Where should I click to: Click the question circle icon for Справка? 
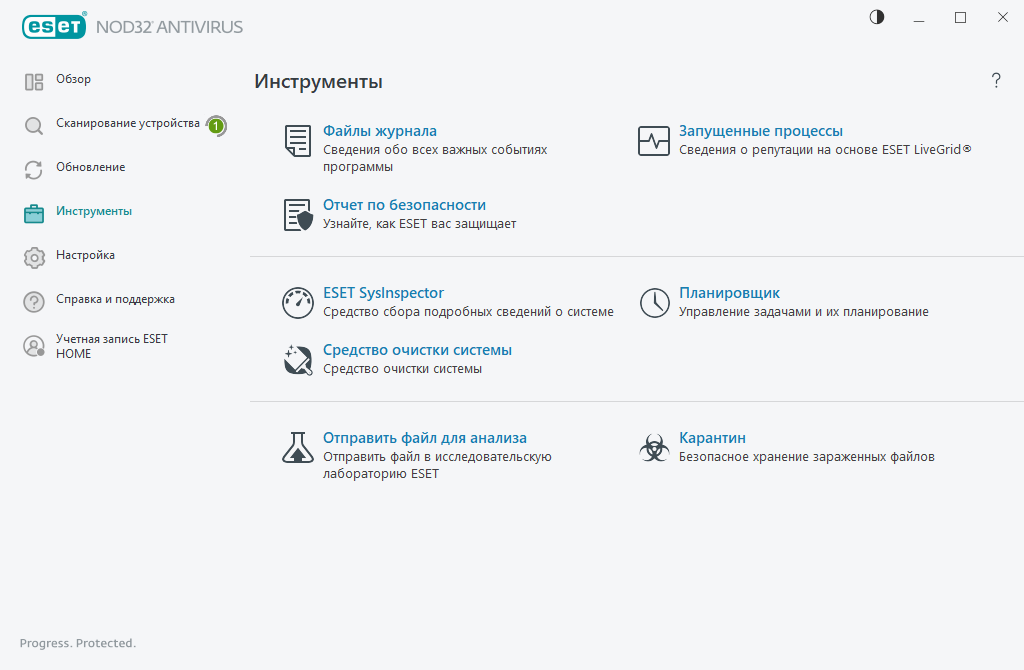click(x=34, y=302)
